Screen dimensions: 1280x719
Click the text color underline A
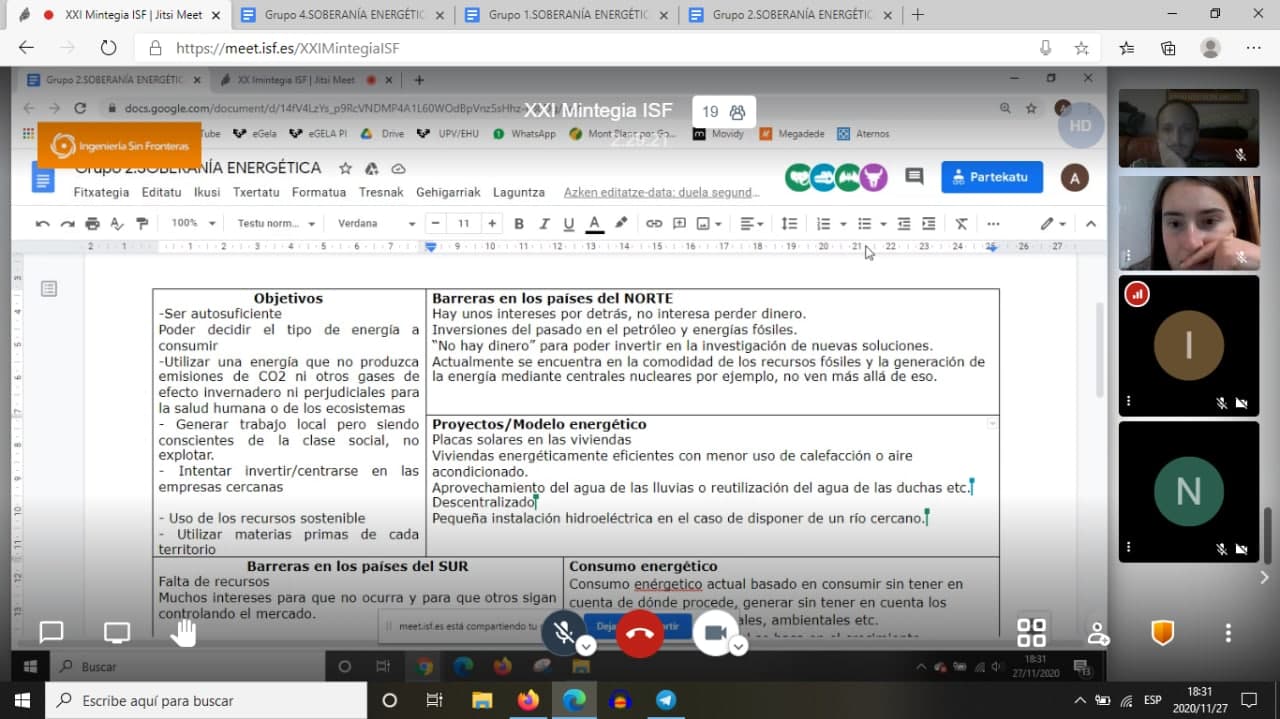tap(594, 224)
